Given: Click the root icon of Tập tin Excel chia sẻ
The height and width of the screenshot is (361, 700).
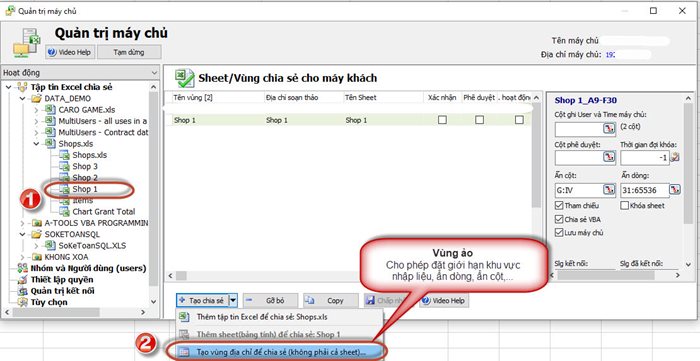Looking at the screenshot, I should click(22, 87).
